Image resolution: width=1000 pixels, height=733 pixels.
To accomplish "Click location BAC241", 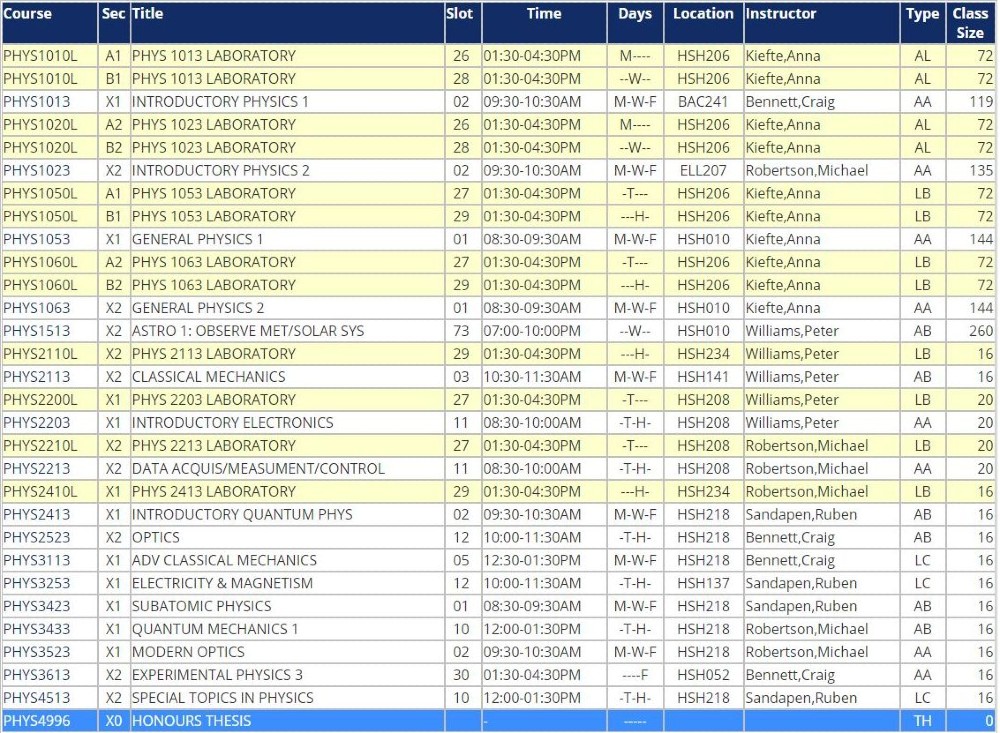I will click(703, 101).
